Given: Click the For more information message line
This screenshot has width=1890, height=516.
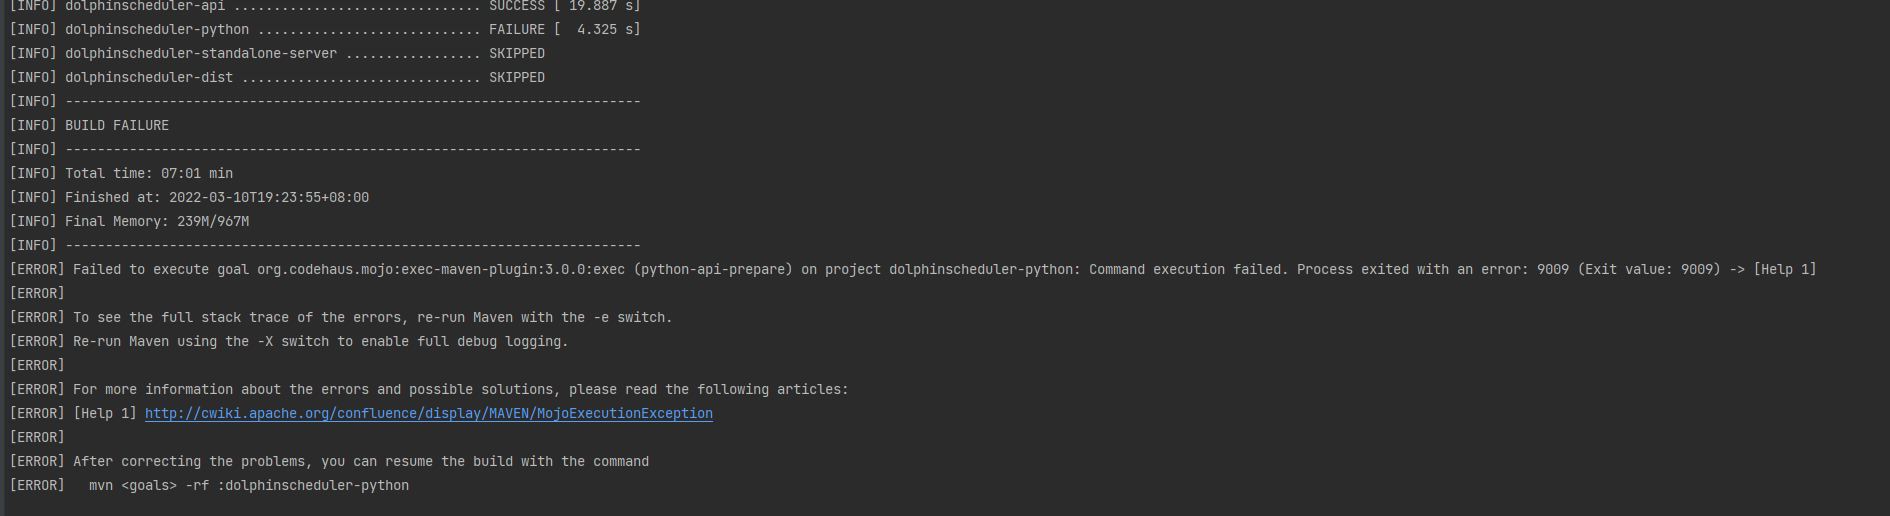Looking at the screenshot, I should (x=461, y=390).
